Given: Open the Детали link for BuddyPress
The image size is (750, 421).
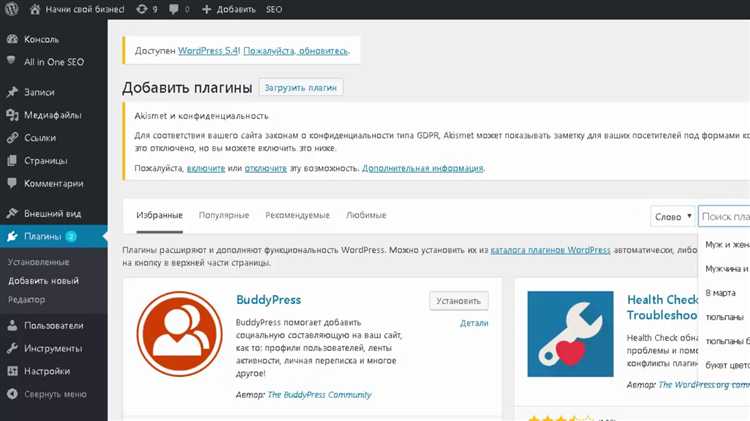Looking at the screenshot, I should click(x=474, y=323).
